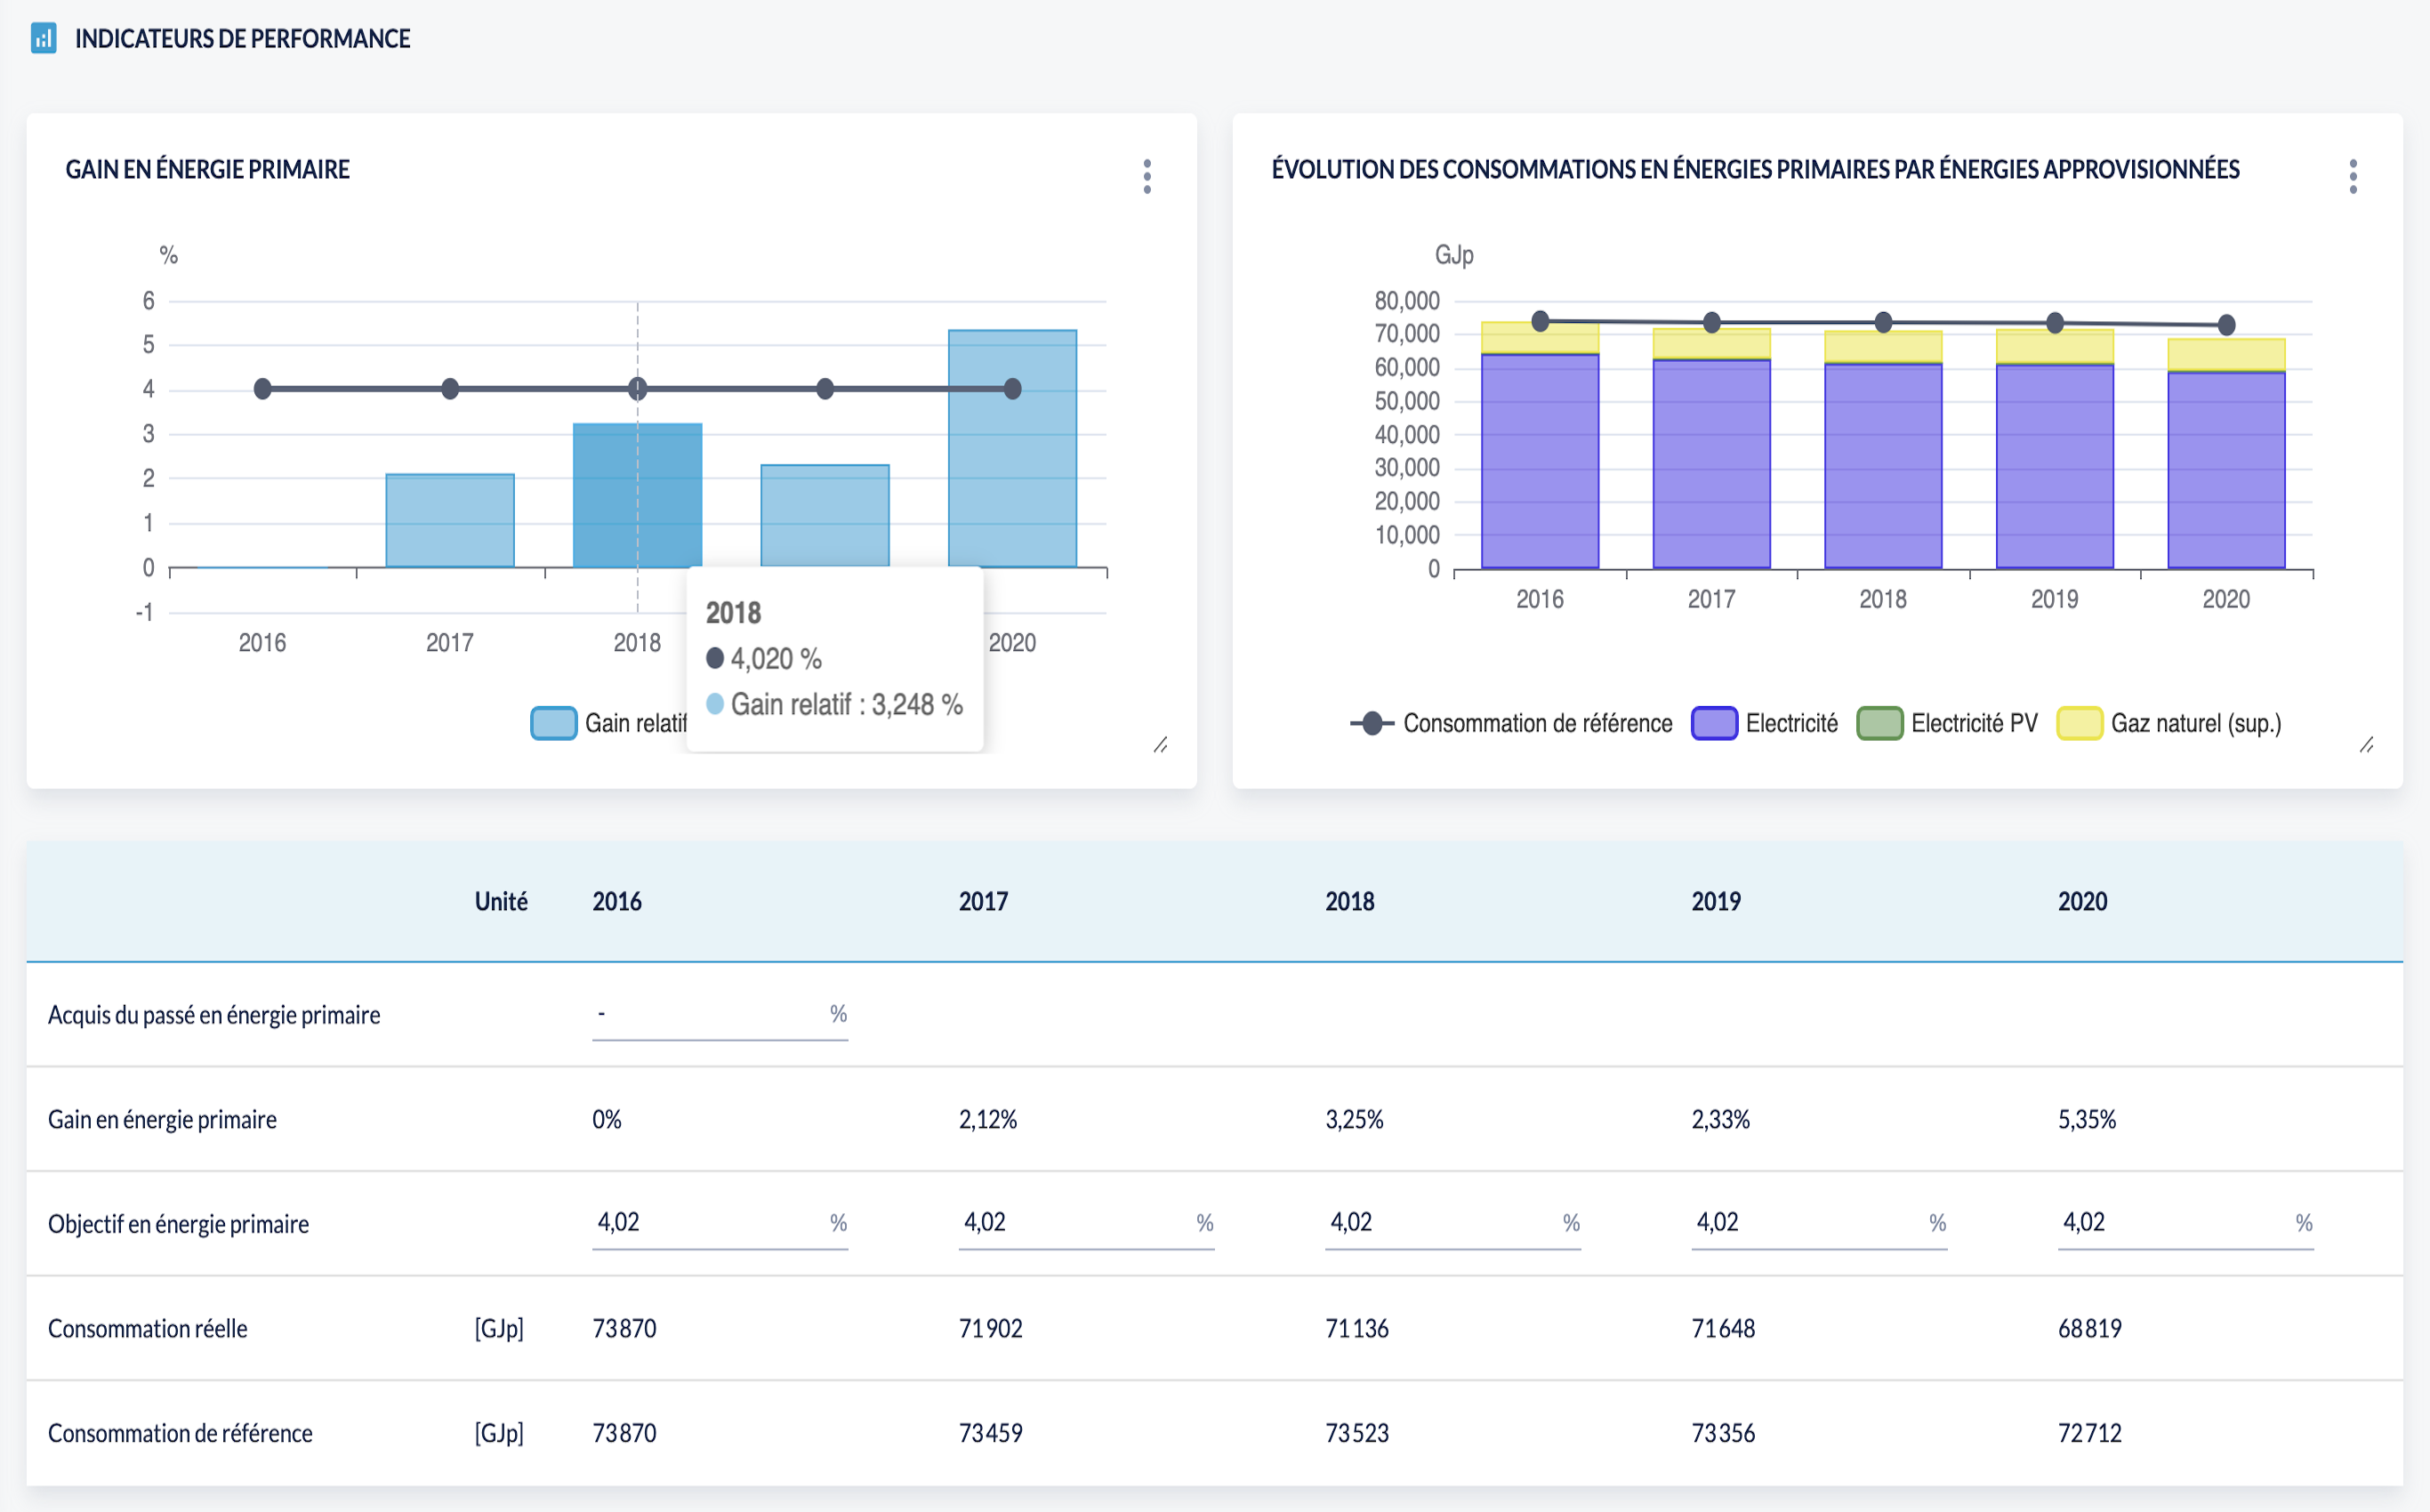Edit the 2020 Objectif en énergie primaire field

(x=2185, y=1222)
